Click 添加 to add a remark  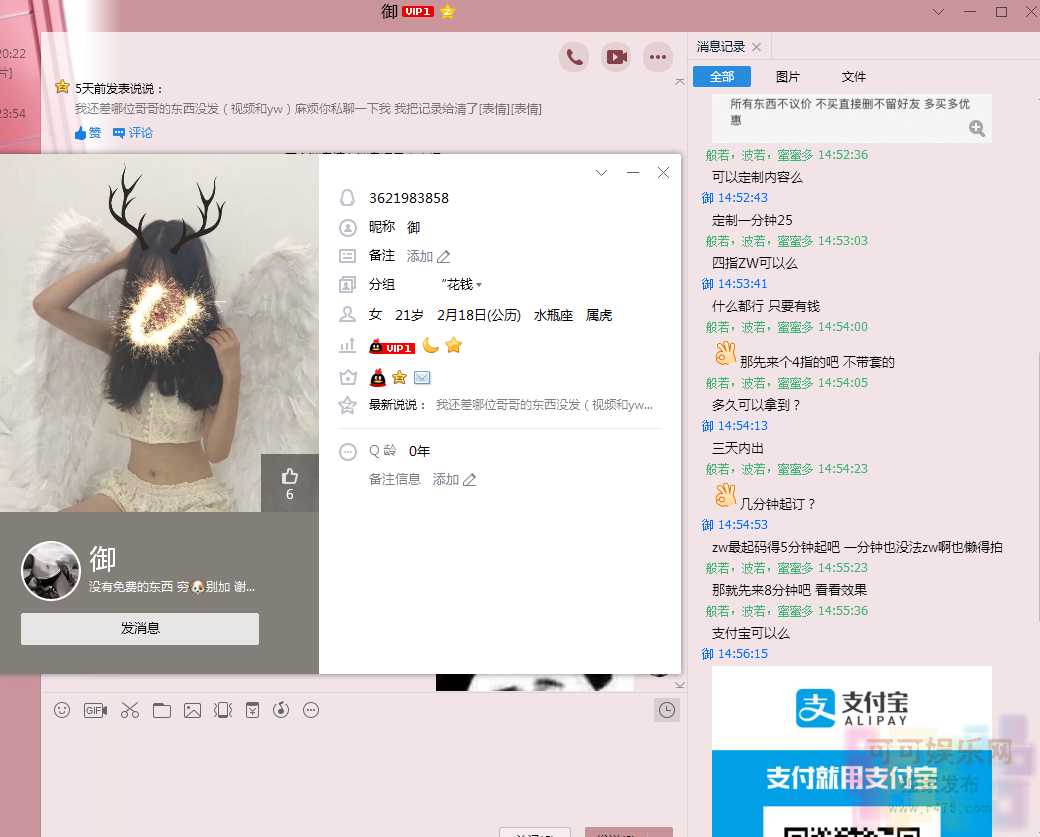(x=422, y=256)
